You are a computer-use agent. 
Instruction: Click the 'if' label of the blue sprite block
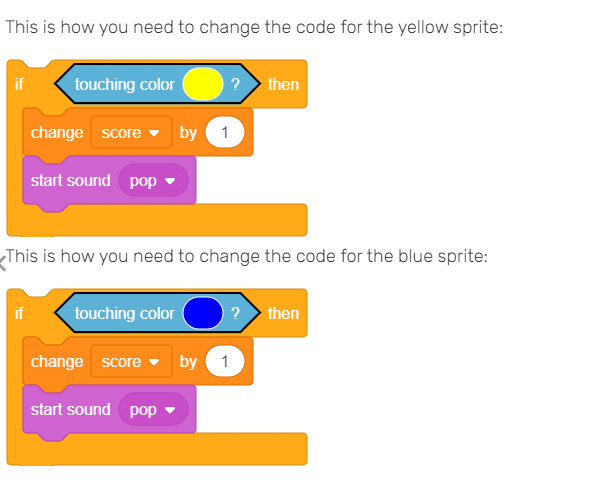click(x=19, y=314)
